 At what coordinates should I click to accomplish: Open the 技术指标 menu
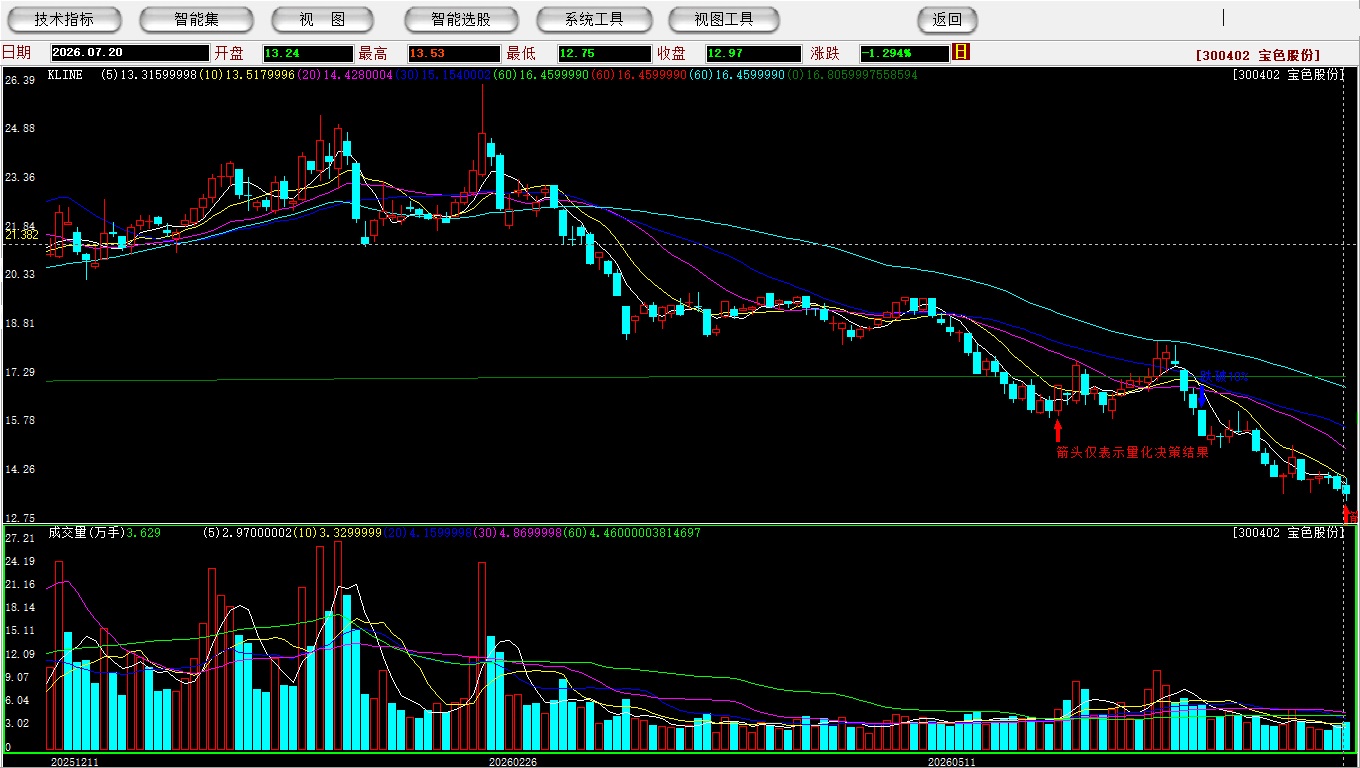point(64,19)
